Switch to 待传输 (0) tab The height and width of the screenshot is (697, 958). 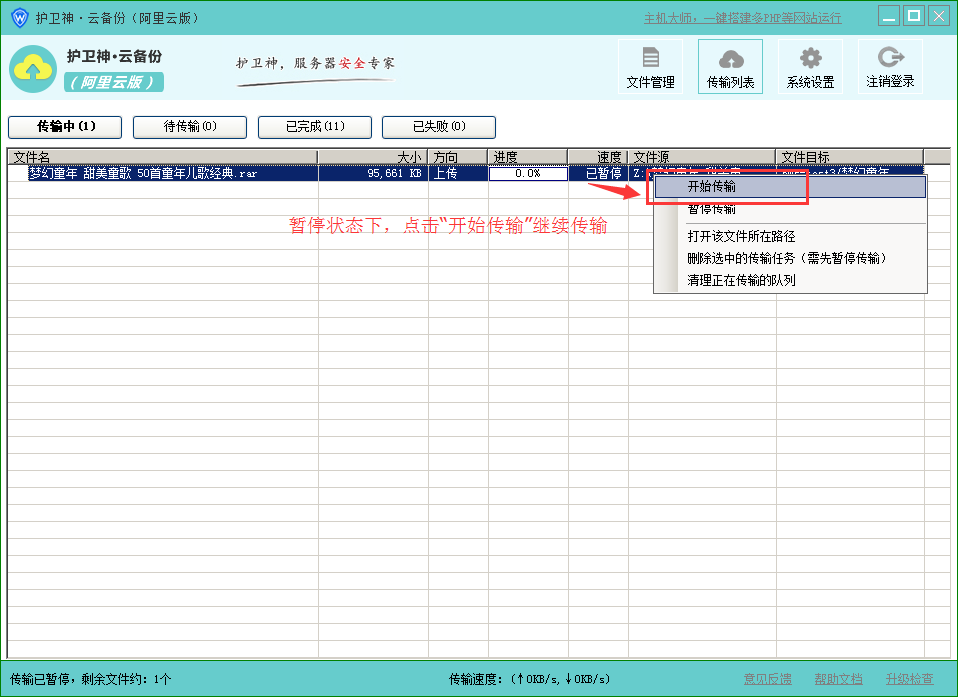190,126
